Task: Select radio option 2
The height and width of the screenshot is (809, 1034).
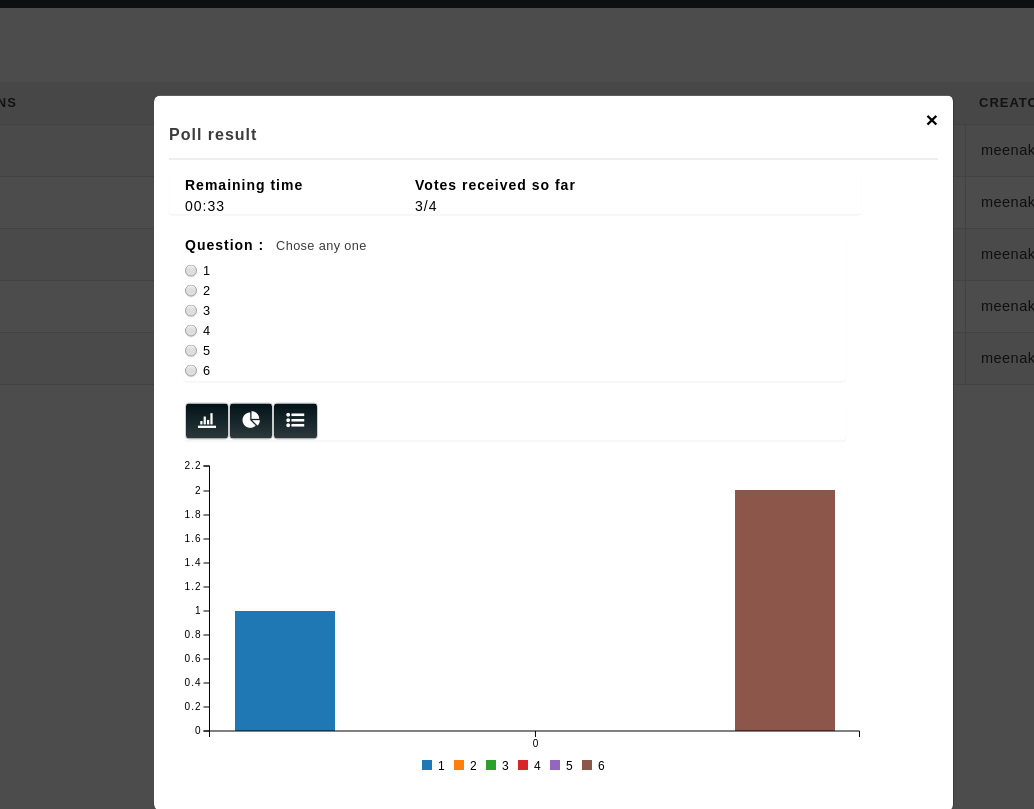Action: pyautogui.click(x=191, y=291)
